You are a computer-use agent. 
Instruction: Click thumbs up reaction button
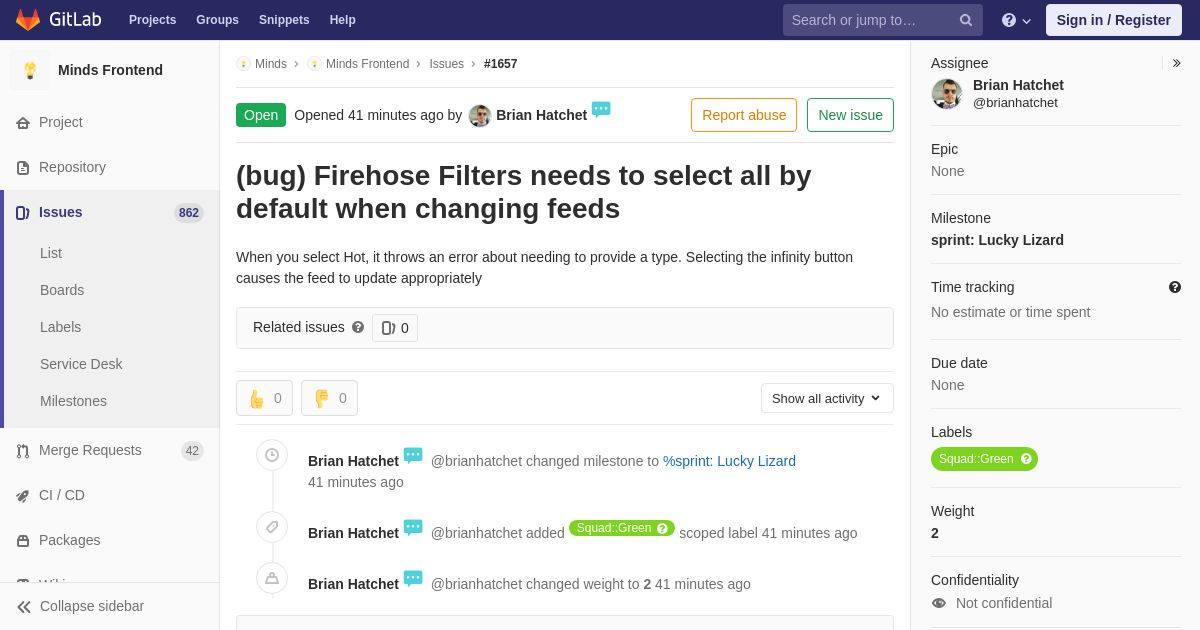pyautogui.click(x=264, y=398)
